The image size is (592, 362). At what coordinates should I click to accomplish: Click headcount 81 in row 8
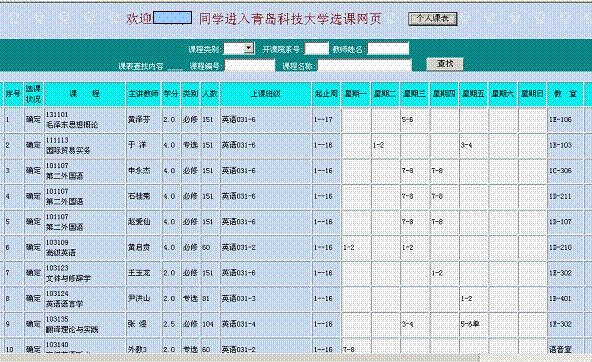click(206, 299)
